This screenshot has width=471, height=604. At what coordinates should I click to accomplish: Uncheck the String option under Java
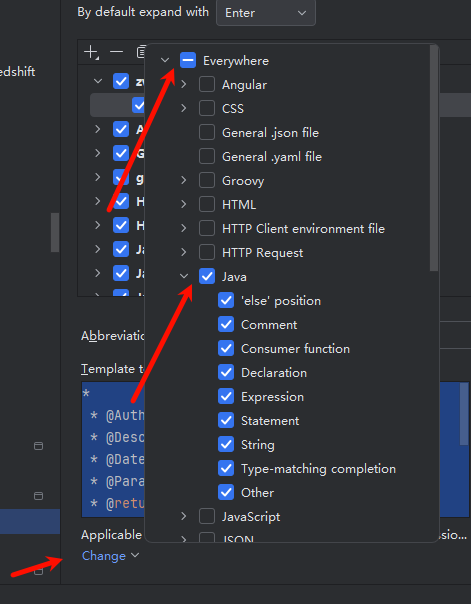pos(226,444)
